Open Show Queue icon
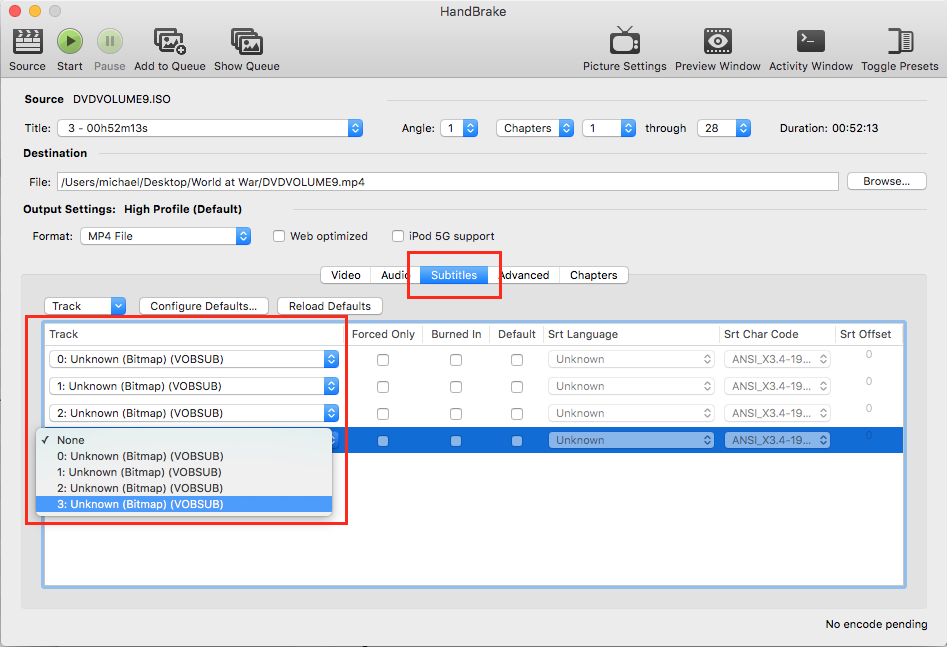 [x=246, y=42]
